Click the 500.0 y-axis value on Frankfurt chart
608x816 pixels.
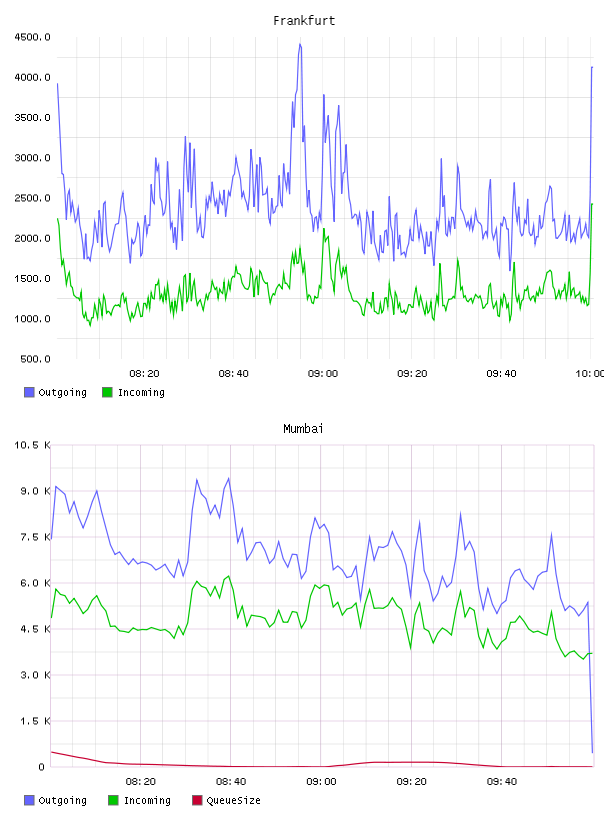[x=35, y=359]
